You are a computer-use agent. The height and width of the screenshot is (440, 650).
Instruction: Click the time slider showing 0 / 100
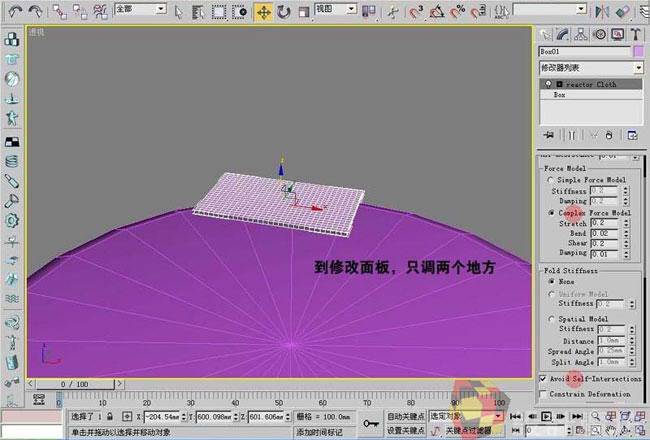pos(75,384)
